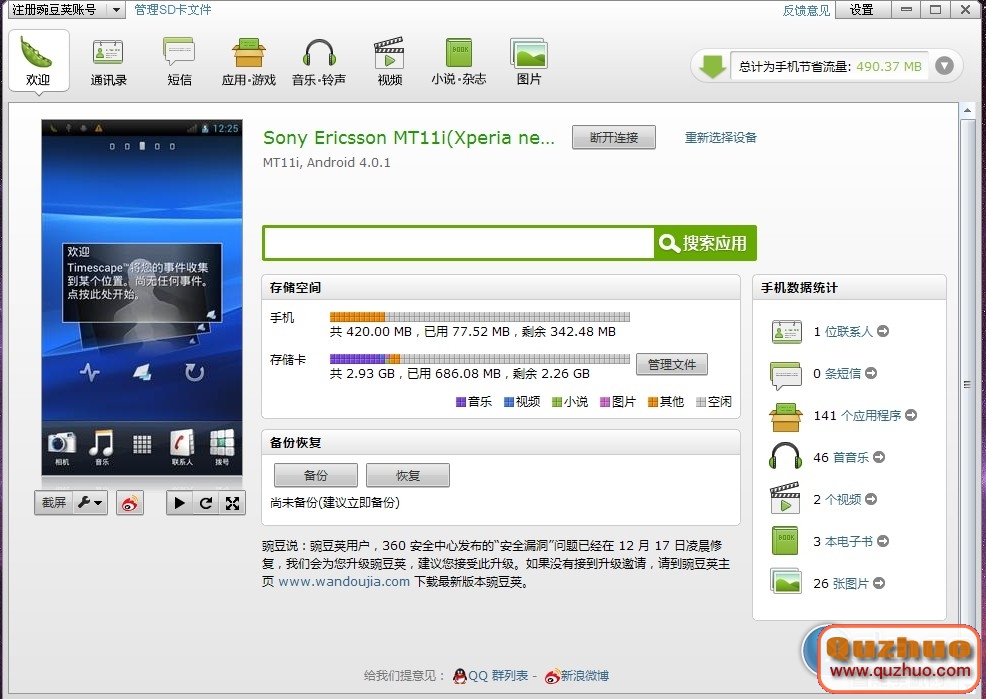986x699 pixels.
Task: Open 管理SD卡文件 link
Action: 173,9
